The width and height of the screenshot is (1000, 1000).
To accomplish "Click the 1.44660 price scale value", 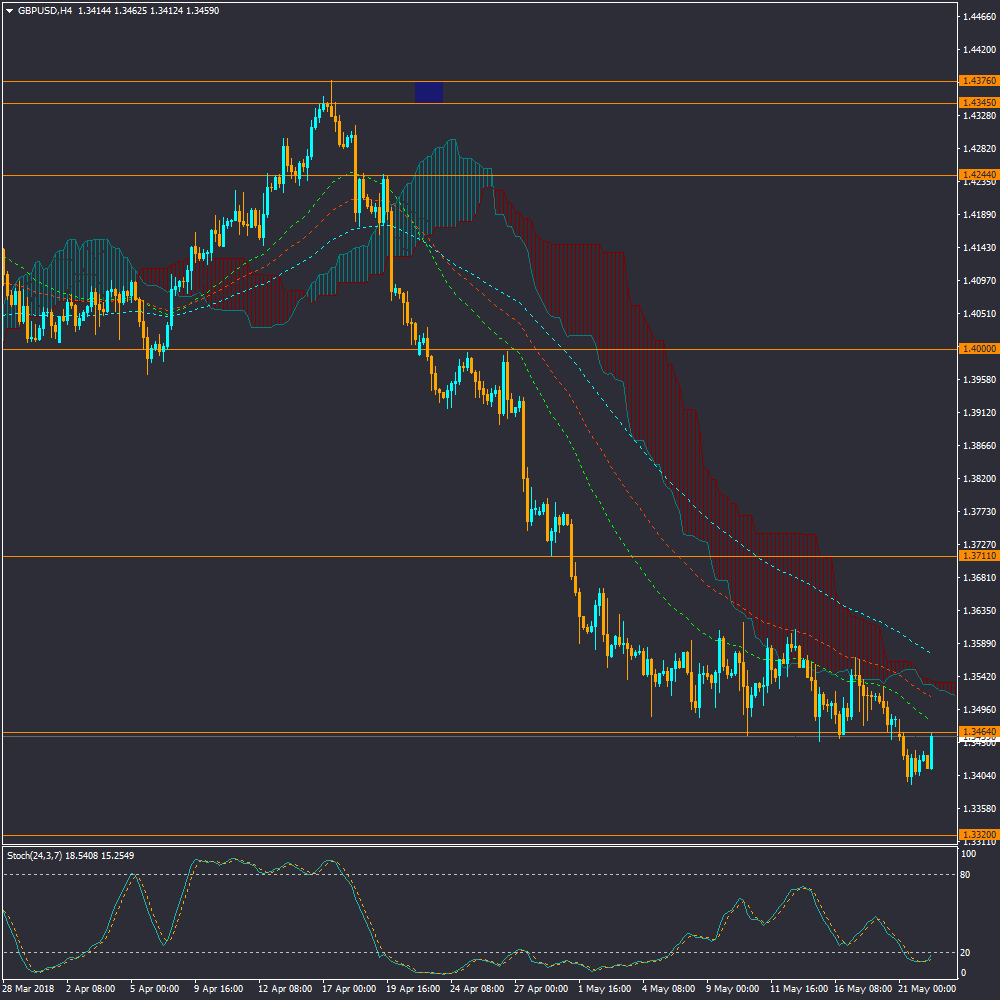I will coord(977,17).
